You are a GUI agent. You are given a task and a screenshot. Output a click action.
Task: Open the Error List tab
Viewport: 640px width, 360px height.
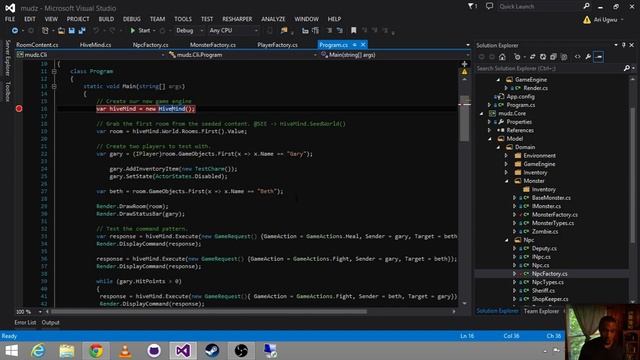pos(25,322)
